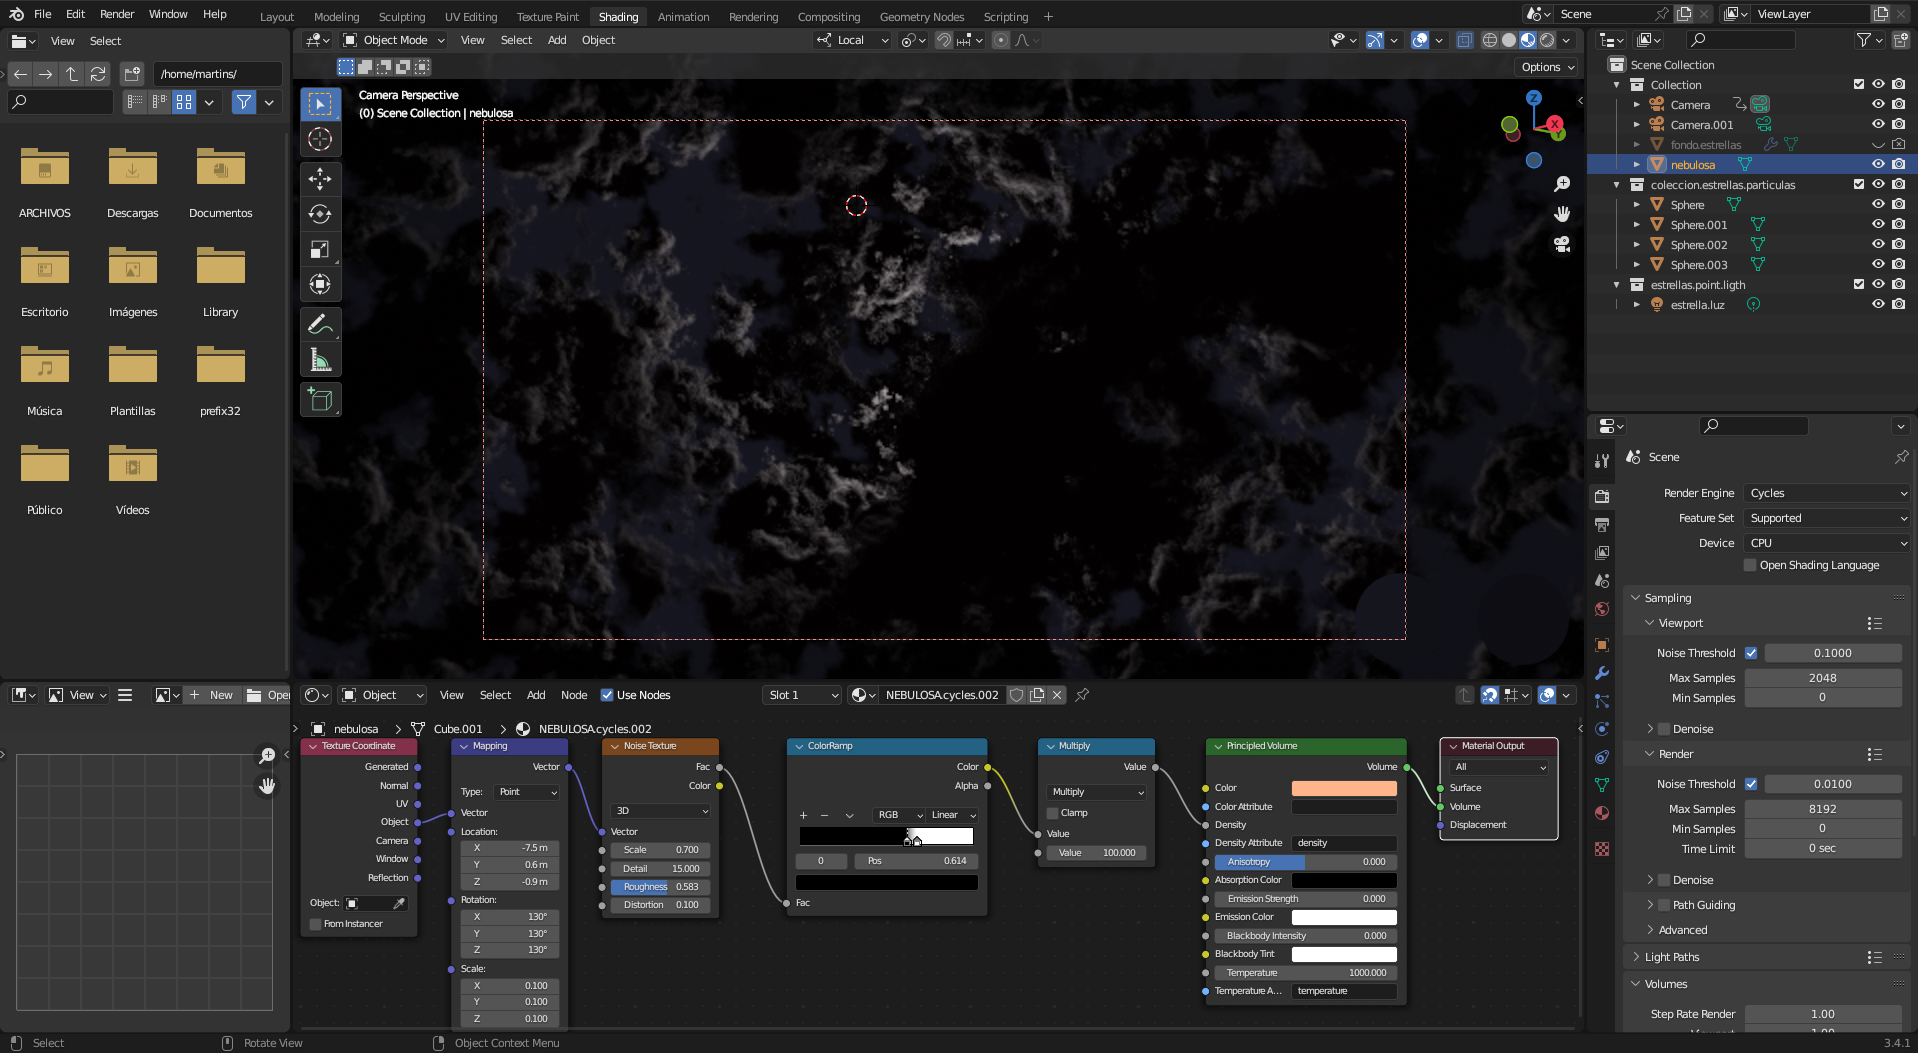
Task: Select the Cursor tool
Action: [x=320, y=139]
